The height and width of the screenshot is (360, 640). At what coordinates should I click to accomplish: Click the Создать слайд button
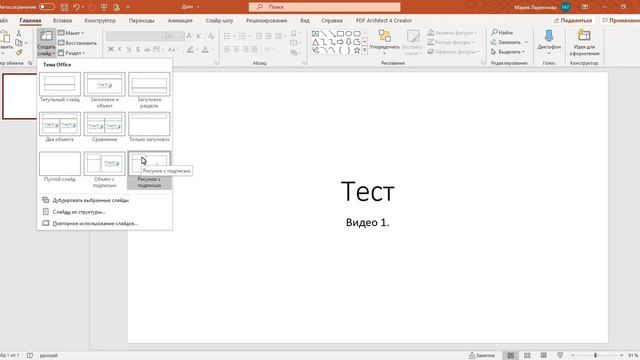46,43
